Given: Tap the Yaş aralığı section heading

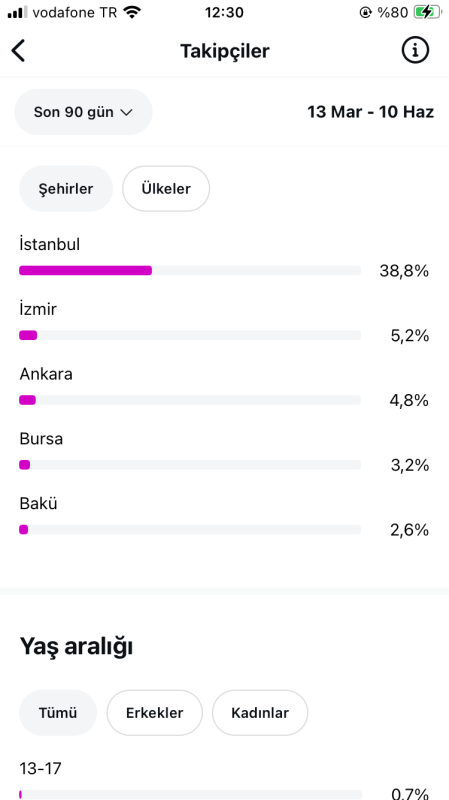Looking at the screenshot, I should [x=77, y=648].
